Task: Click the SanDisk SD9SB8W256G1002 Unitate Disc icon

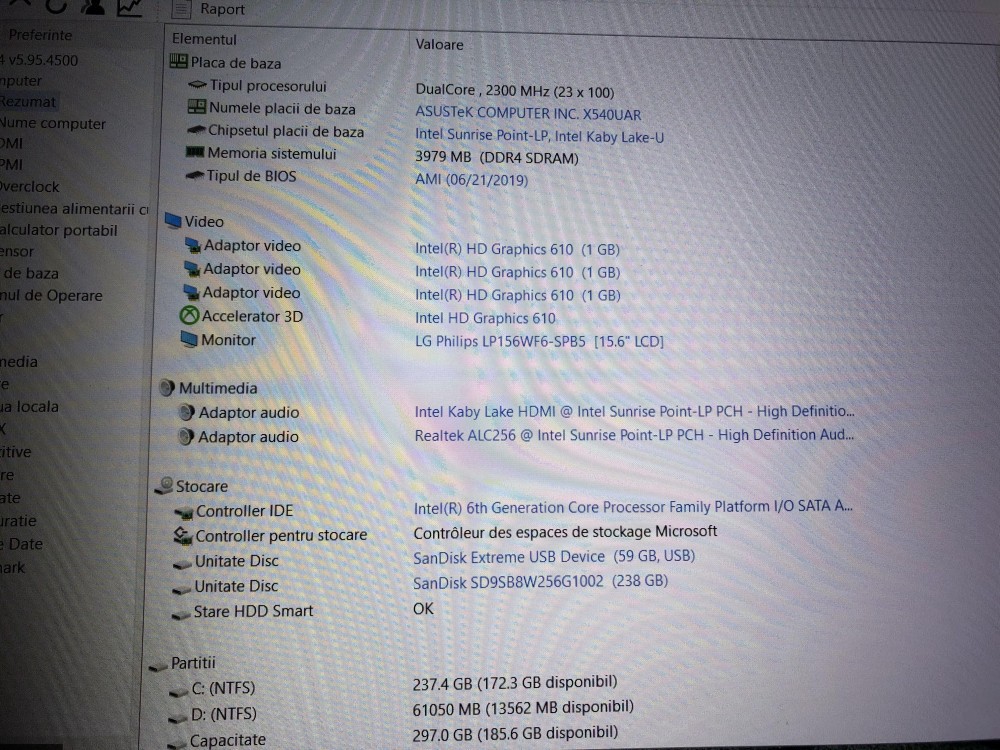Action: [x=182, y=588]
